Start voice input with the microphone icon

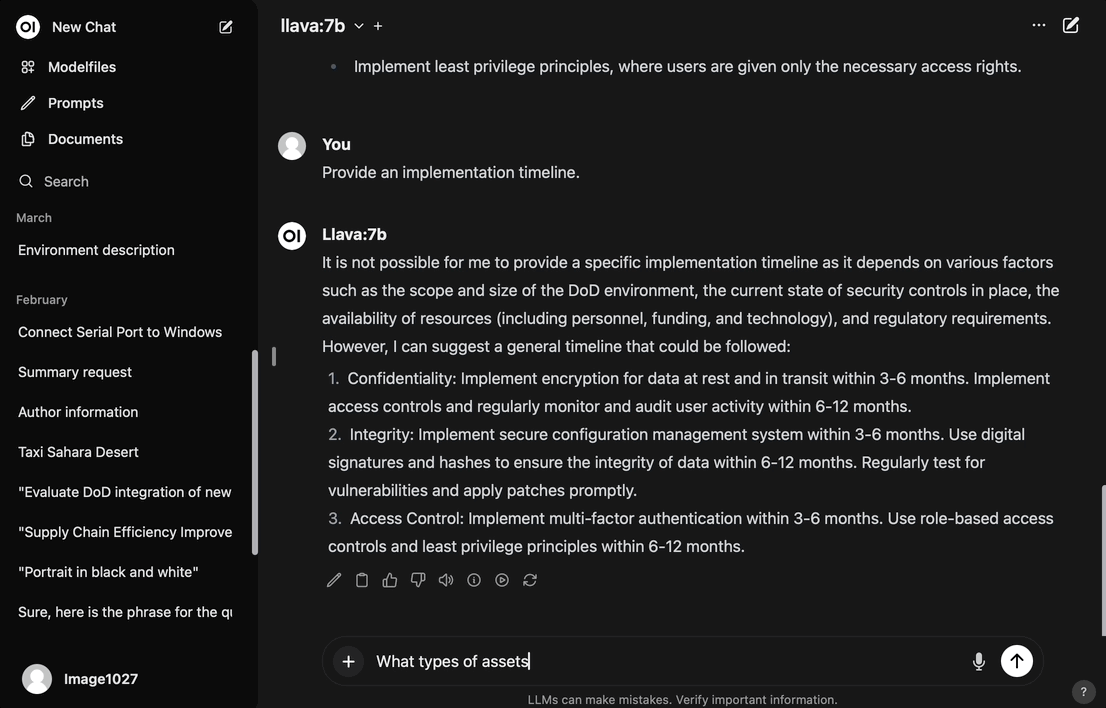tap(978, 661)
